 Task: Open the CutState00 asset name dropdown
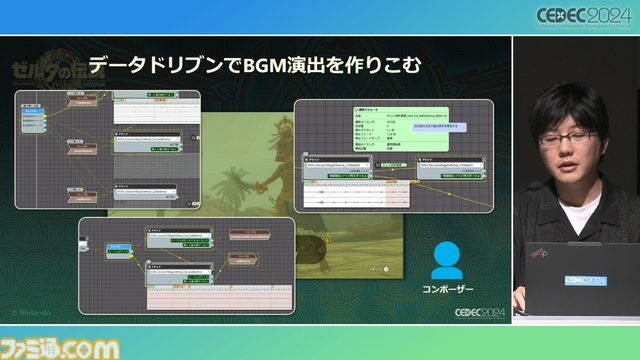[338, 165]
